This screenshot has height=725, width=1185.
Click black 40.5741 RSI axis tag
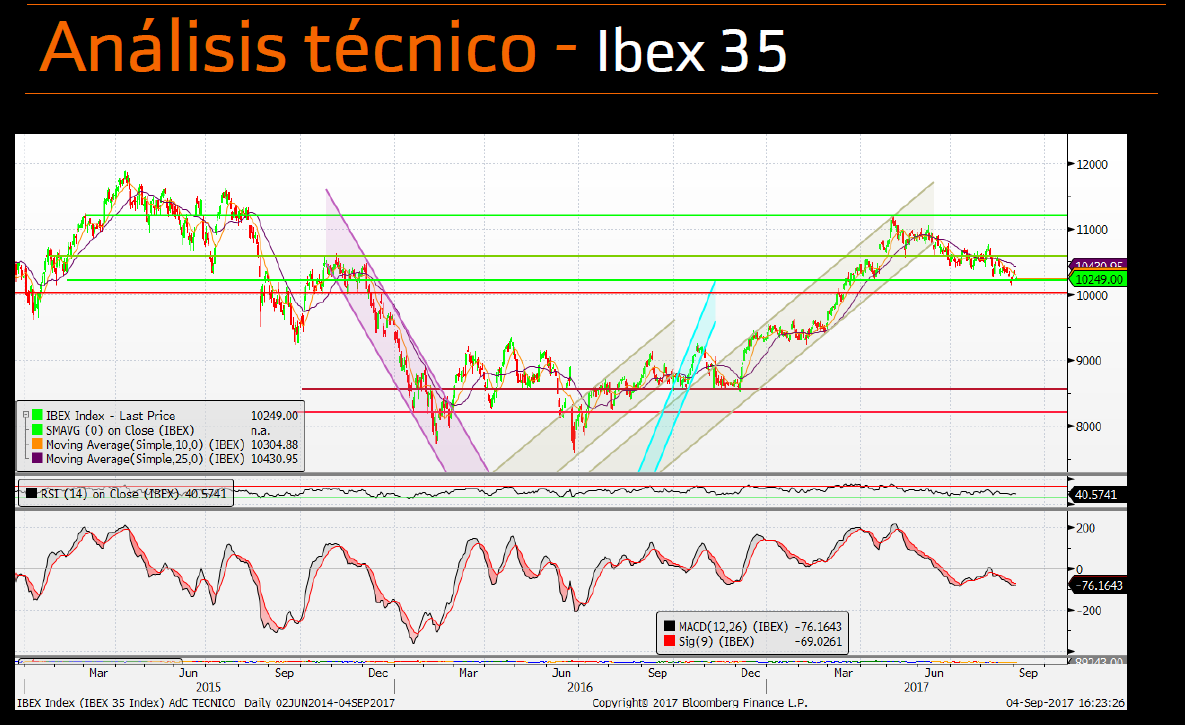pyautogui.click(x=1098, y=494)
